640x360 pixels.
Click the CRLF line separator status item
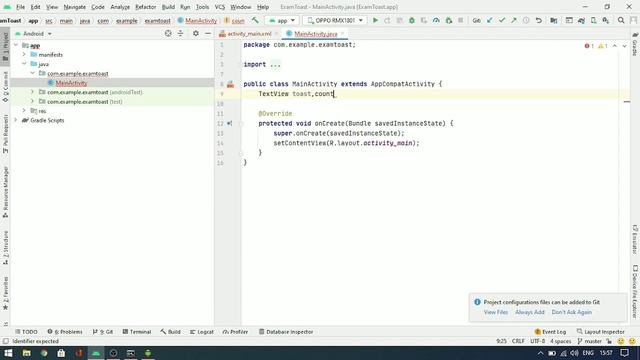518,341
